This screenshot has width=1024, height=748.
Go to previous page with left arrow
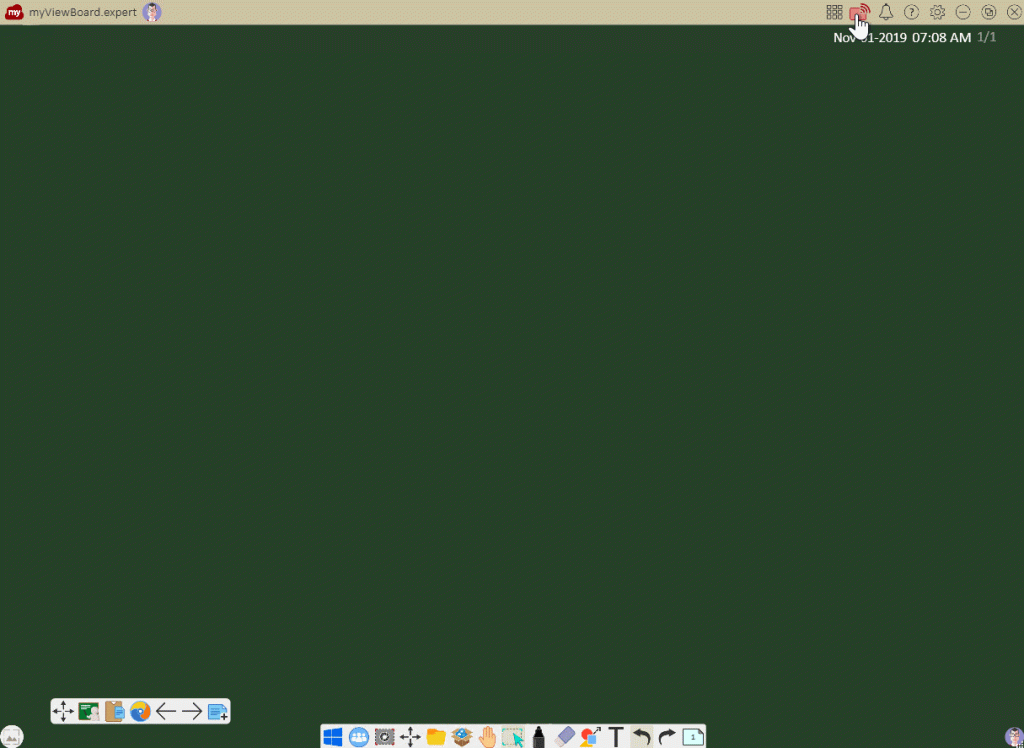(x=166, y=711)
